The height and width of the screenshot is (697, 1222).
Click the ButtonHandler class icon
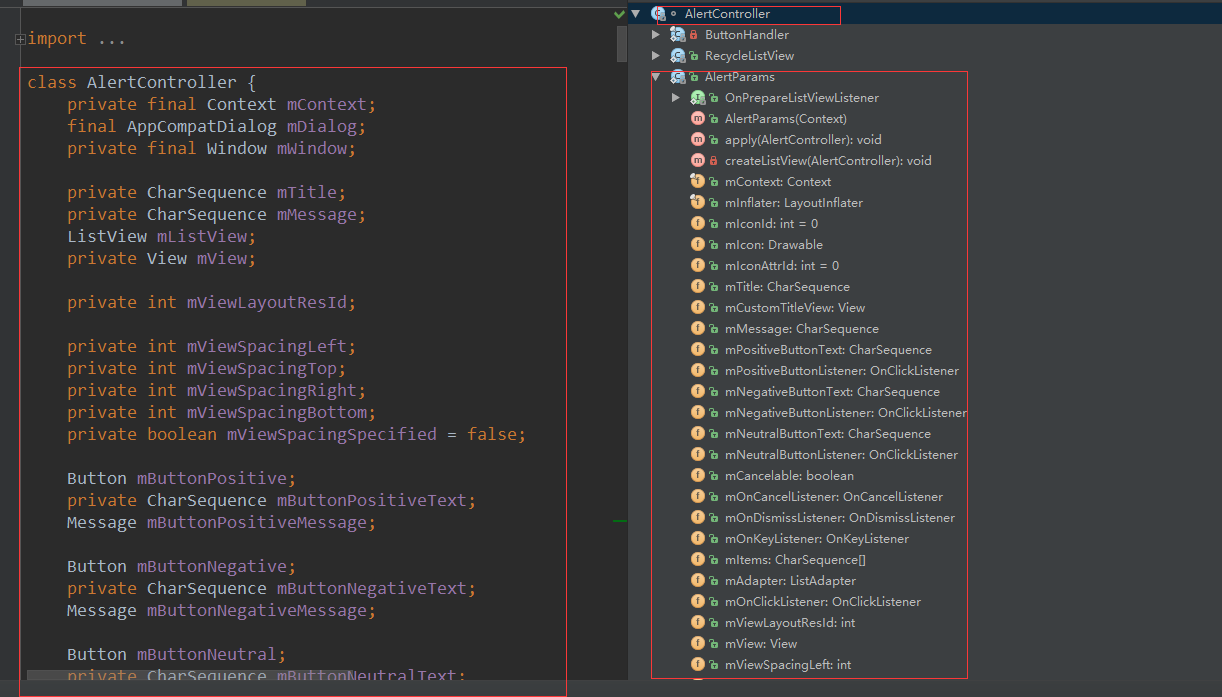pos(678,35)
